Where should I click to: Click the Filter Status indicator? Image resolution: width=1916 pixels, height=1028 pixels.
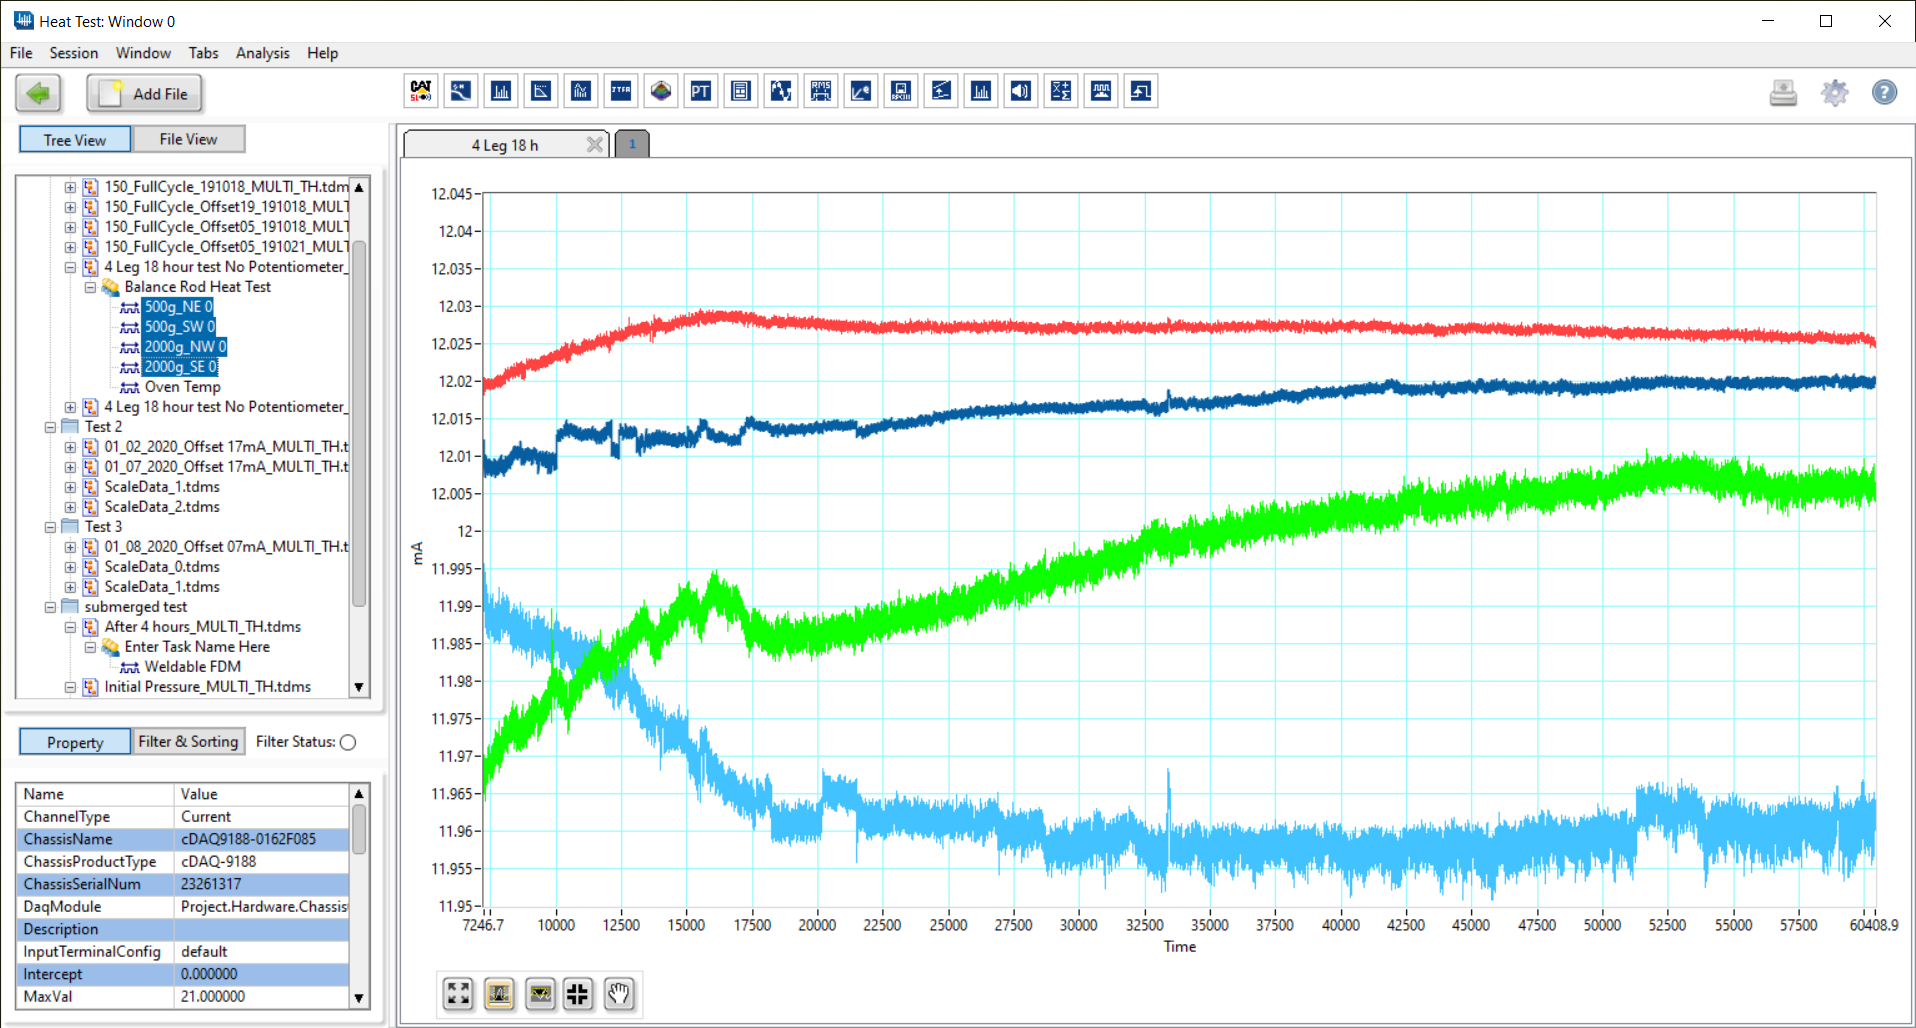[347, 742]
